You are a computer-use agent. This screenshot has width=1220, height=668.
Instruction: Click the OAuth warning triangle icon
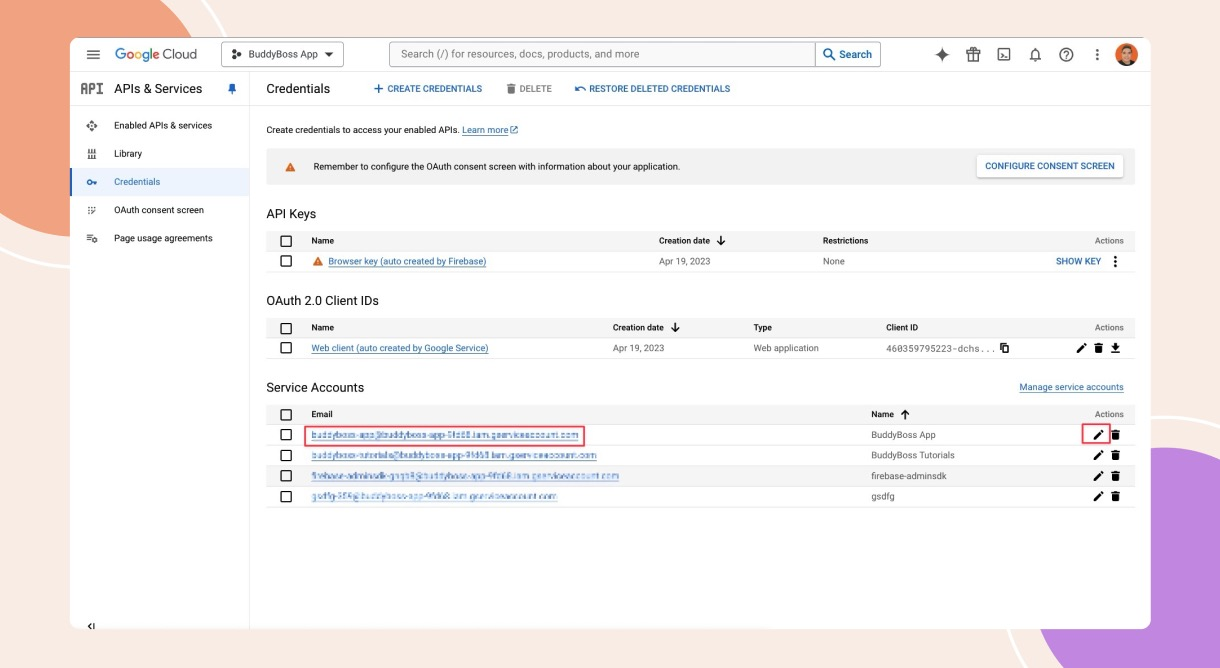tap(290, 167)
